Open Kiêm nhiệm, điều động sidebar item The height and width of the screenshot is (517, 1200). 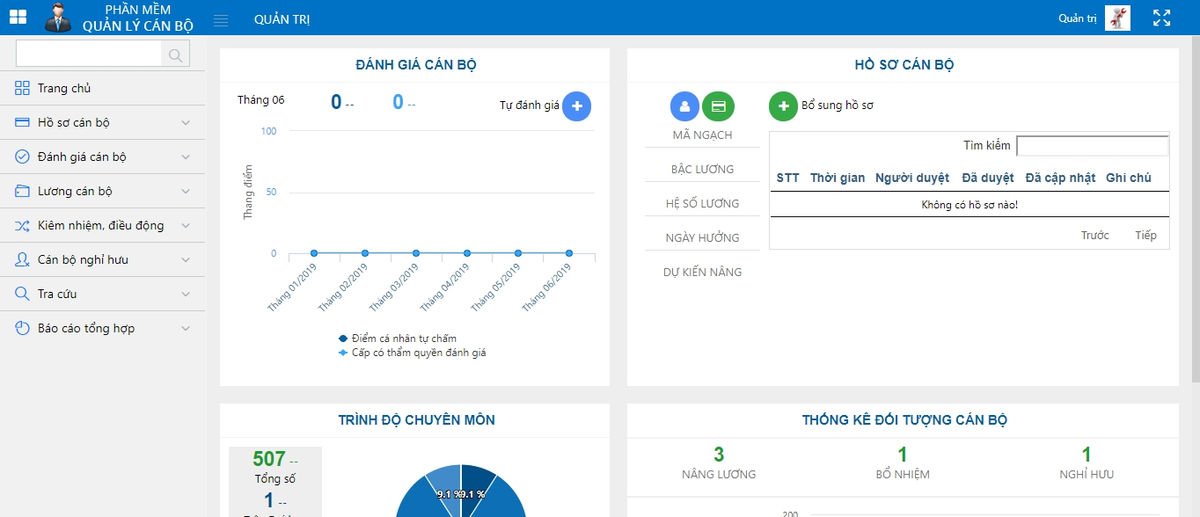[x=102, y=226]
